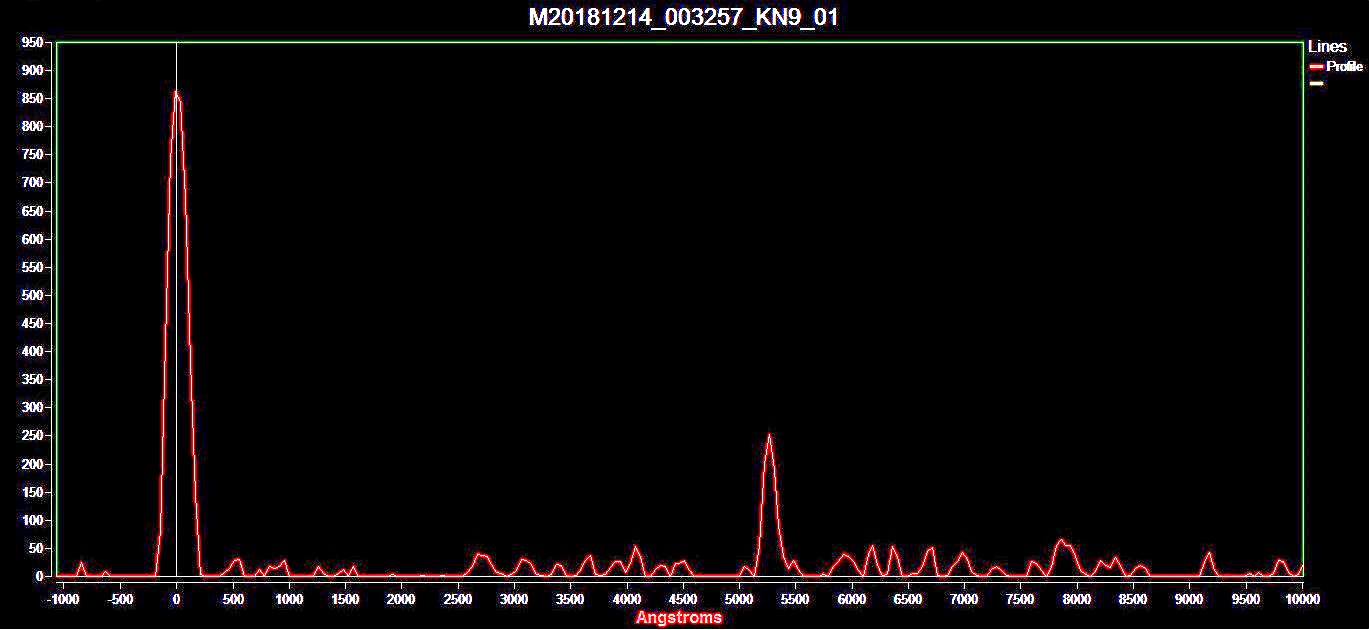Click the small peak near 2700 Angstroms
1369x630 pixels.
480,554
